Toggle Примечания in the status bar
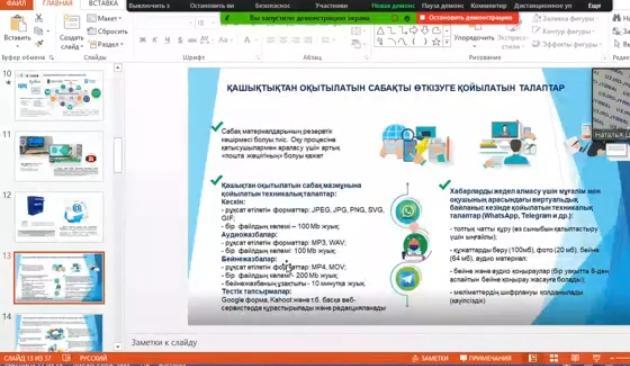630x366 pixels. point(486,358)
